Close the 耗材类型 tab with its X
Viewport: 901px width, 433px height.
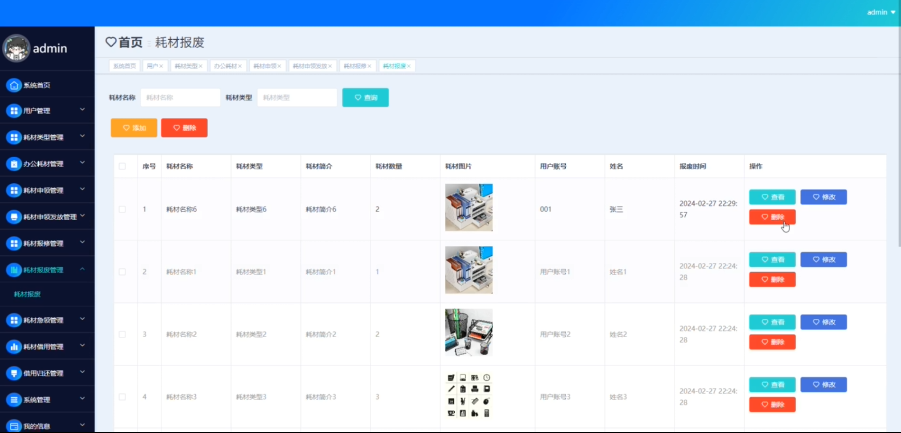tap(201, 66)
